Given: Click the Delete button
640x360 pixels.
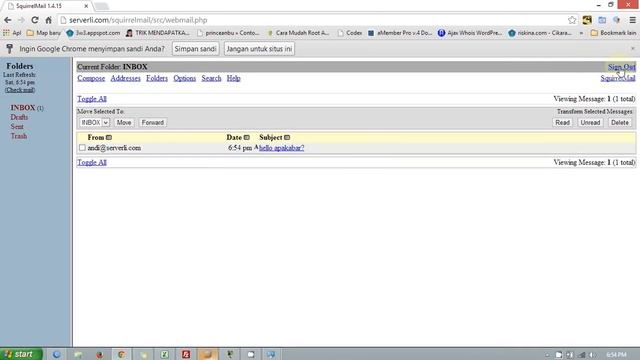Looking at the screenshot, I should tap(620, 122).
